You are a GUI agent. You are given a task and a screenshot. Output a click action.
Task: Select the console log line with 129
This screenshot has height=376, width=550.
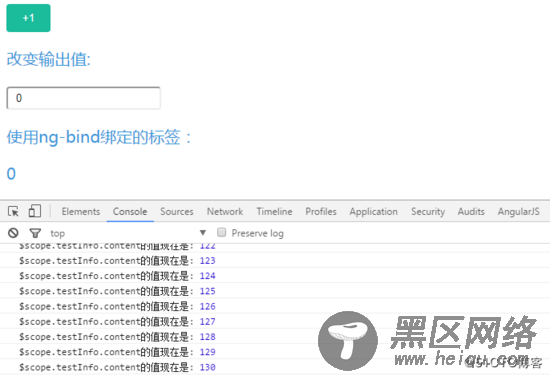(x=275, y=352)
